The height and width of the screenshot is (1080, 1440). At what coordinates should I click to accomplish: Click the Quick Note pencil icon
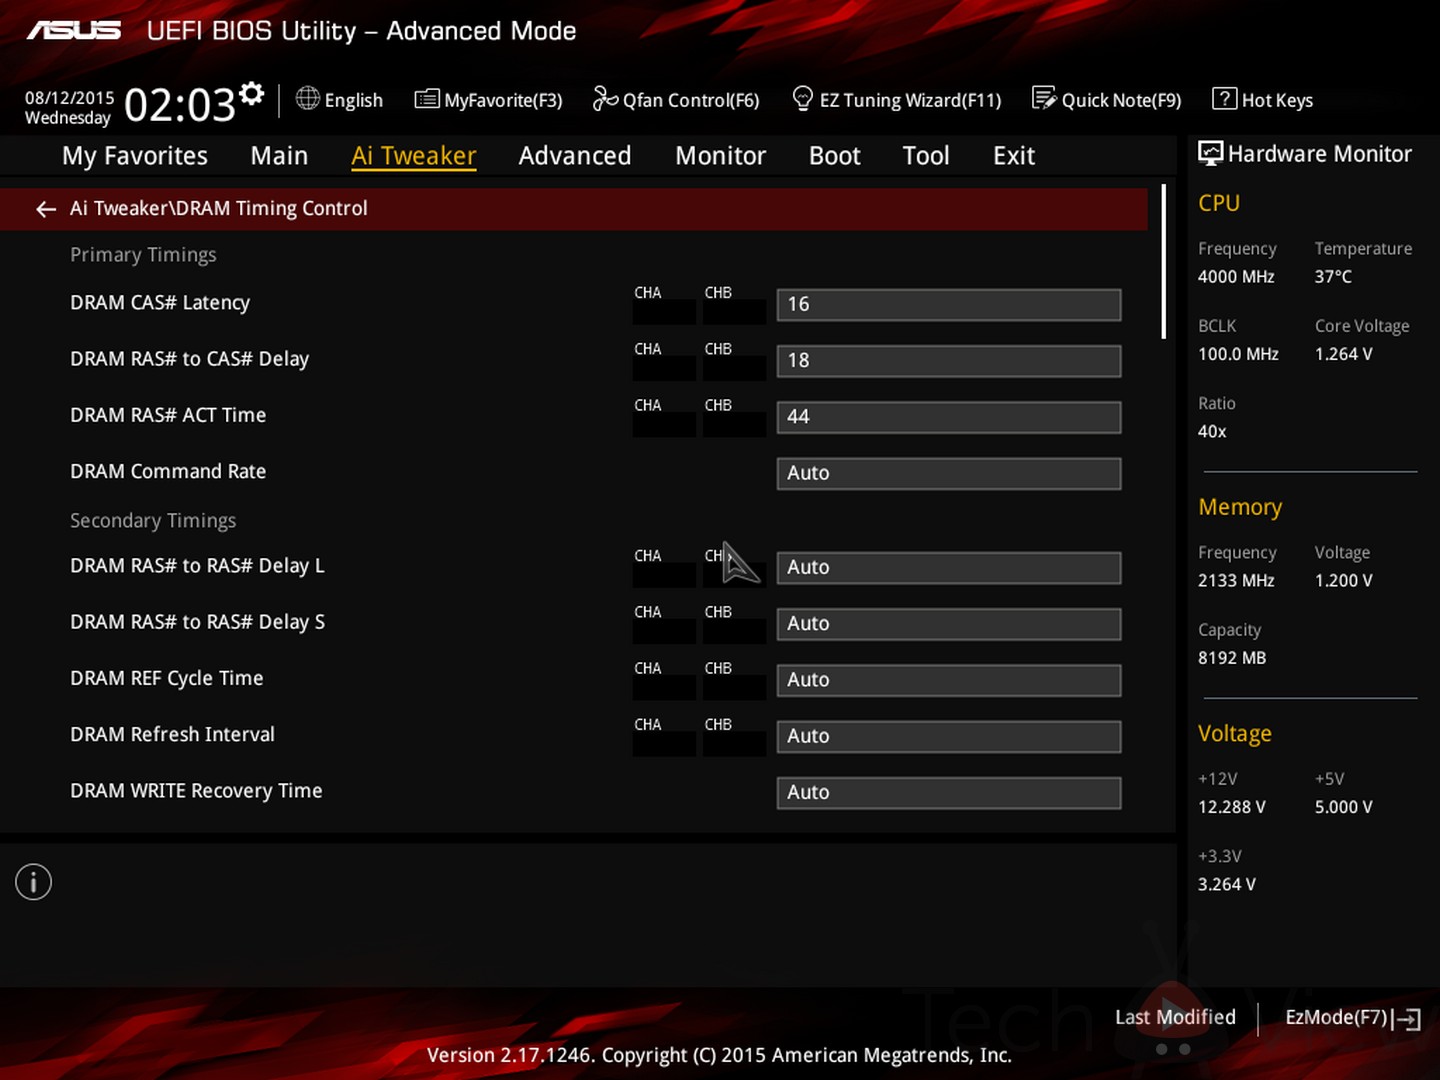tap(1044, 98)
